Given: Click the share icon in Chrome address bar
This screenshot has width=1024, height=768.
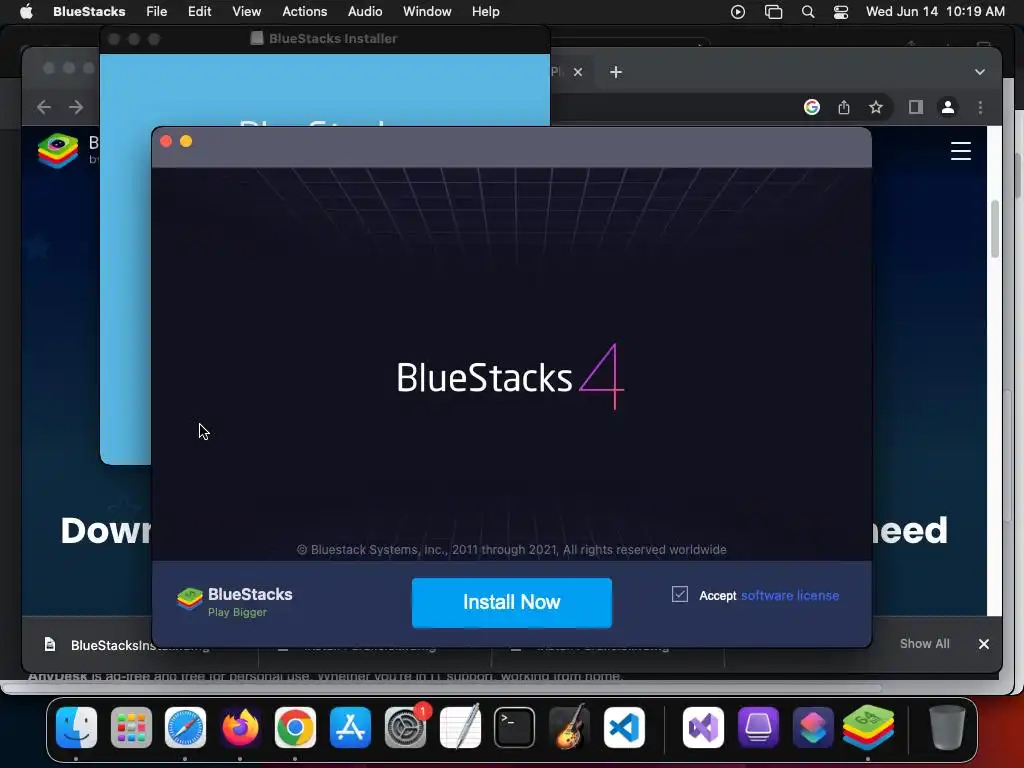Looking at the screenshot, I should pyautogui.click(x=844, y=107).
